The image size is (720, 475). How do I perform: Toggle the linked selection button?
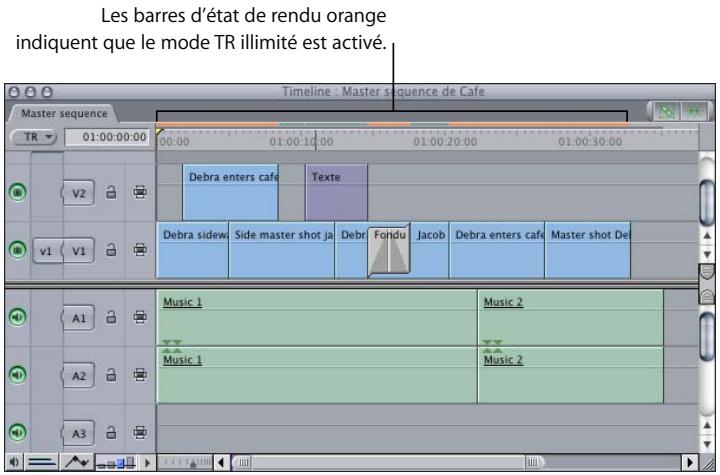click(667, 111)
